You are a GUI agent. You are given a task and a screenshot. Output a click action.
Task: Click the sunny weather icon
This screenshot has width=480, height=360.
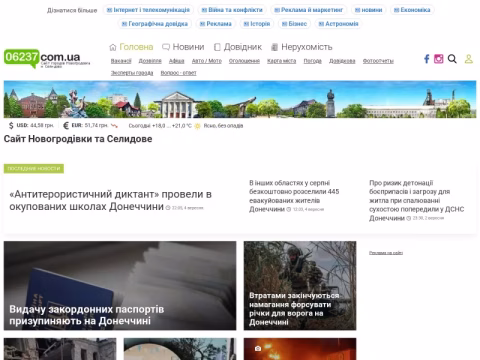(197, 126)
